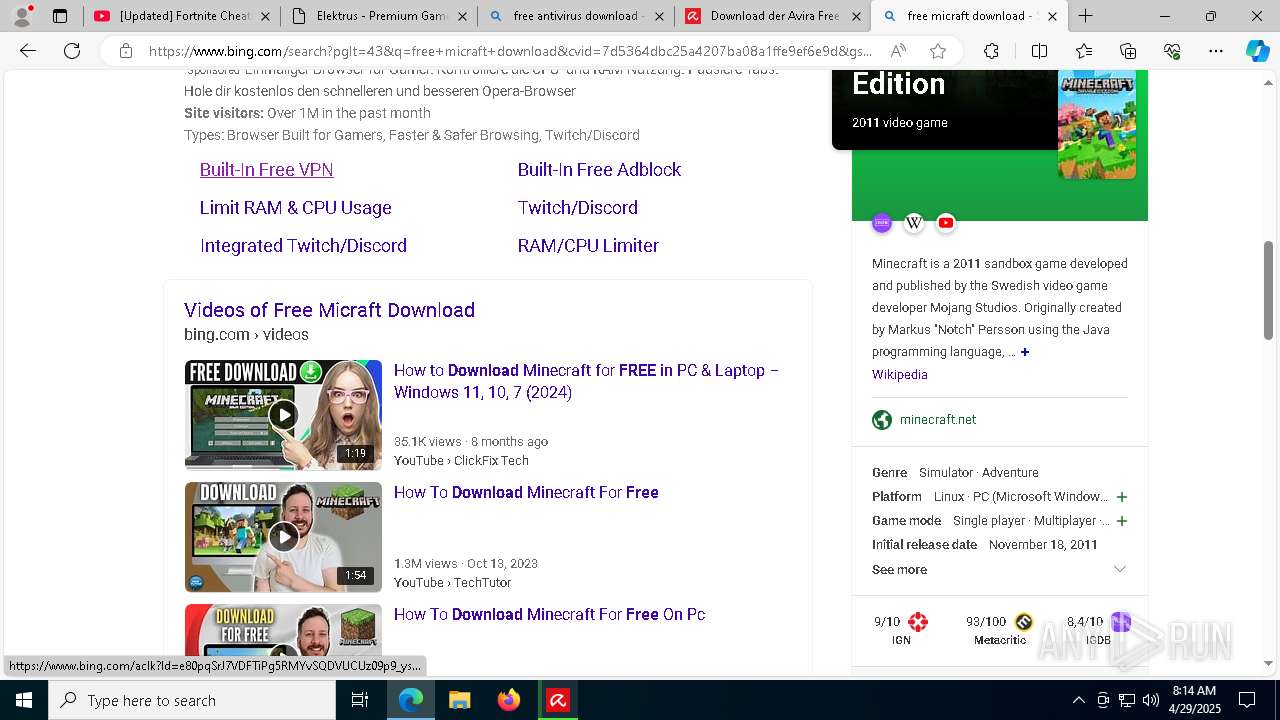This screenshot has width=1280, height=720.
Task: Select the free micraft download tab
Action: click(969, 16)
